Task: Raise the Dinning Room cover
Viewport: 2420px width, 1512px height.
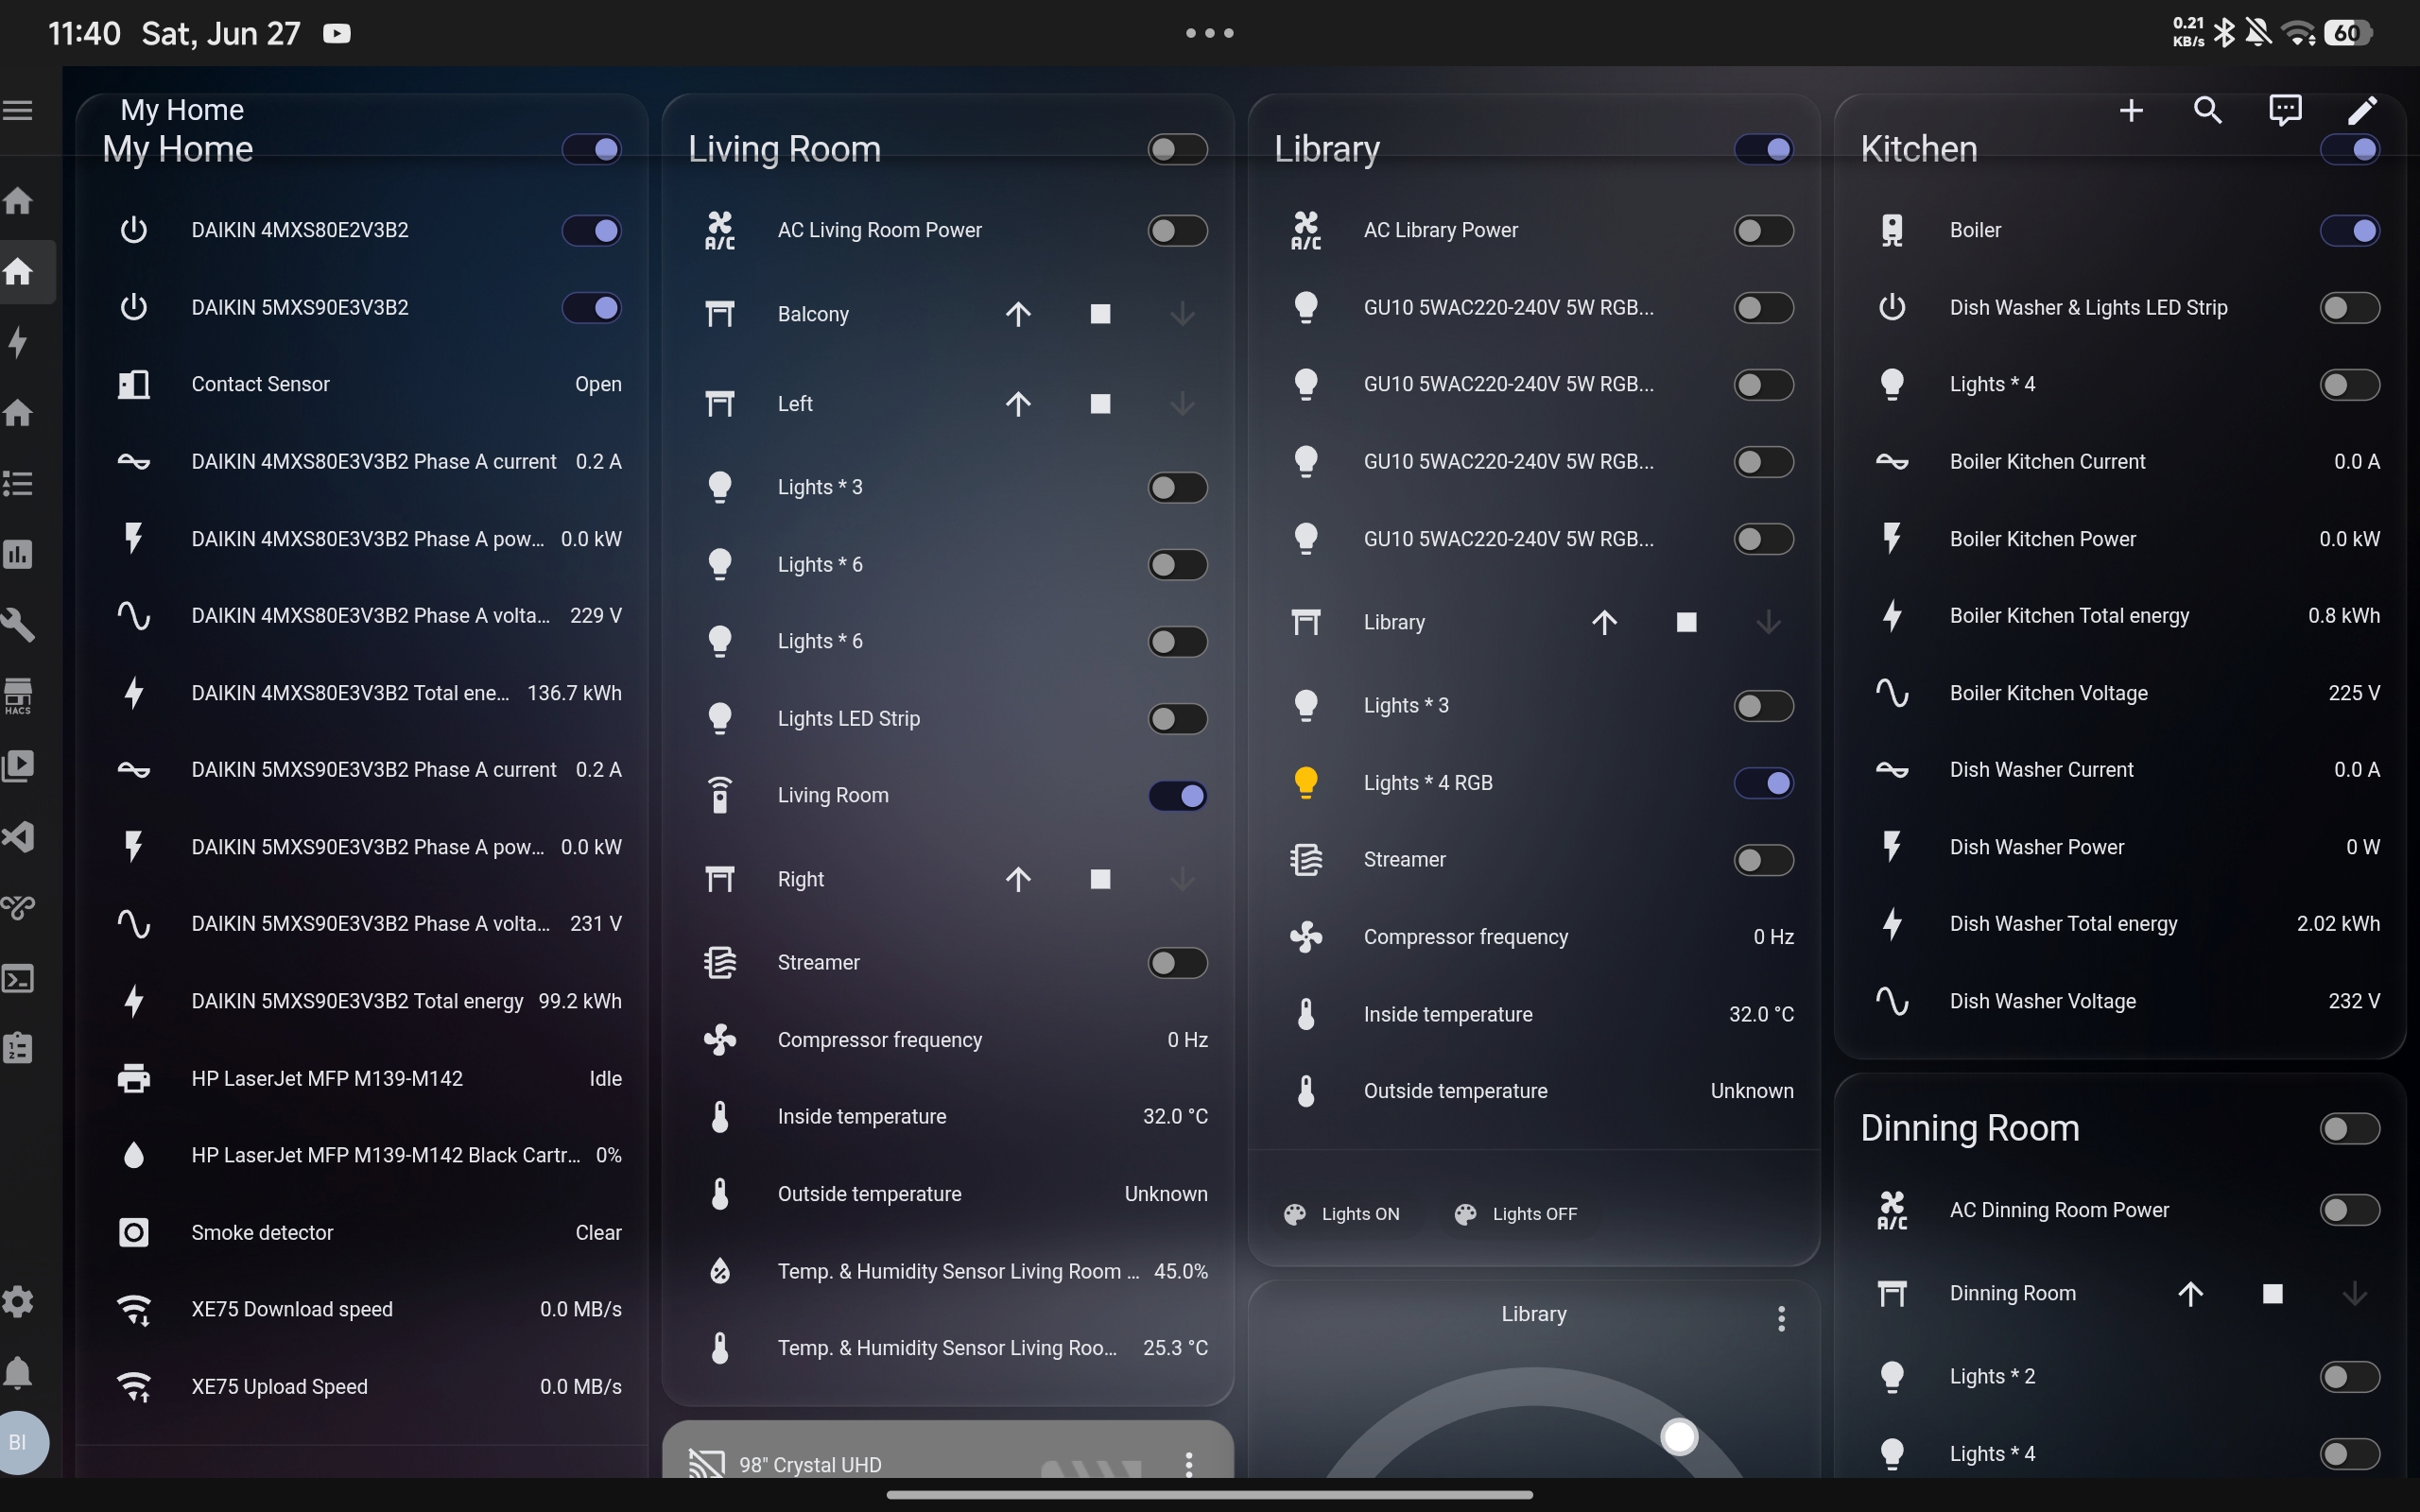Action: tap(2190, 1294)
